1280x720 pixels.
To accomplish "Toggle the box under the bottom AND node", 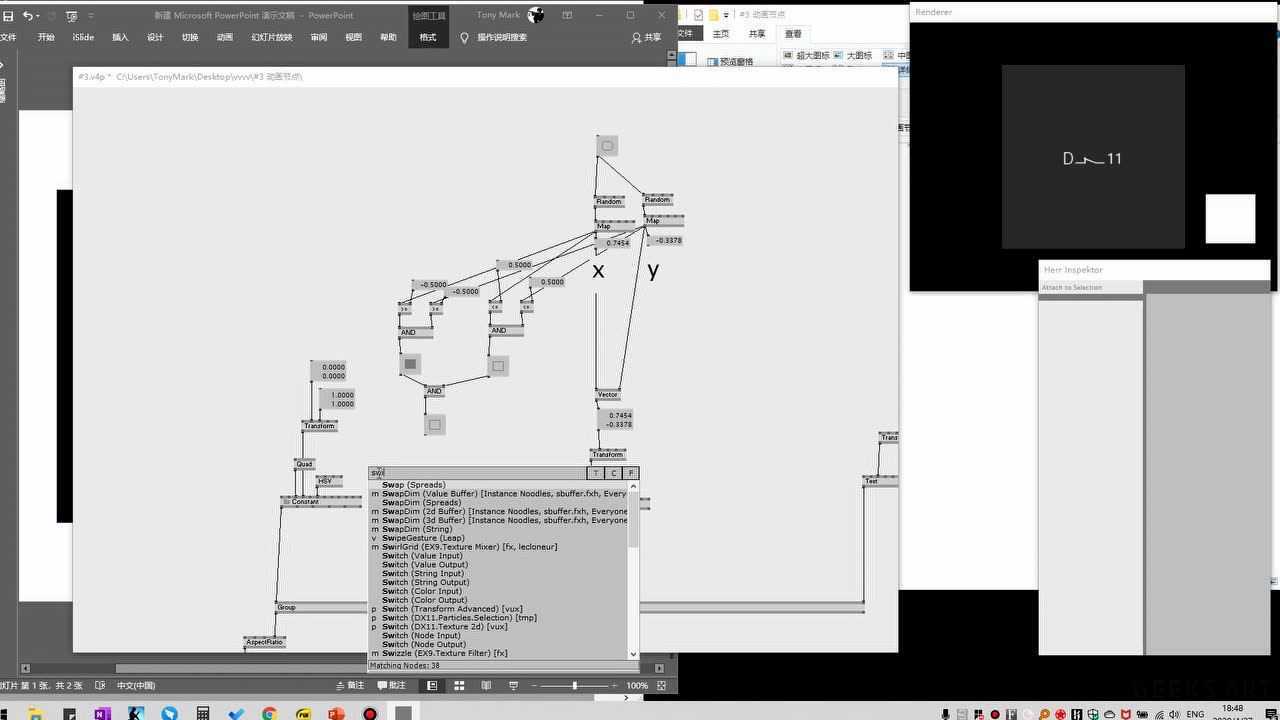I will (x=434, y=425).
